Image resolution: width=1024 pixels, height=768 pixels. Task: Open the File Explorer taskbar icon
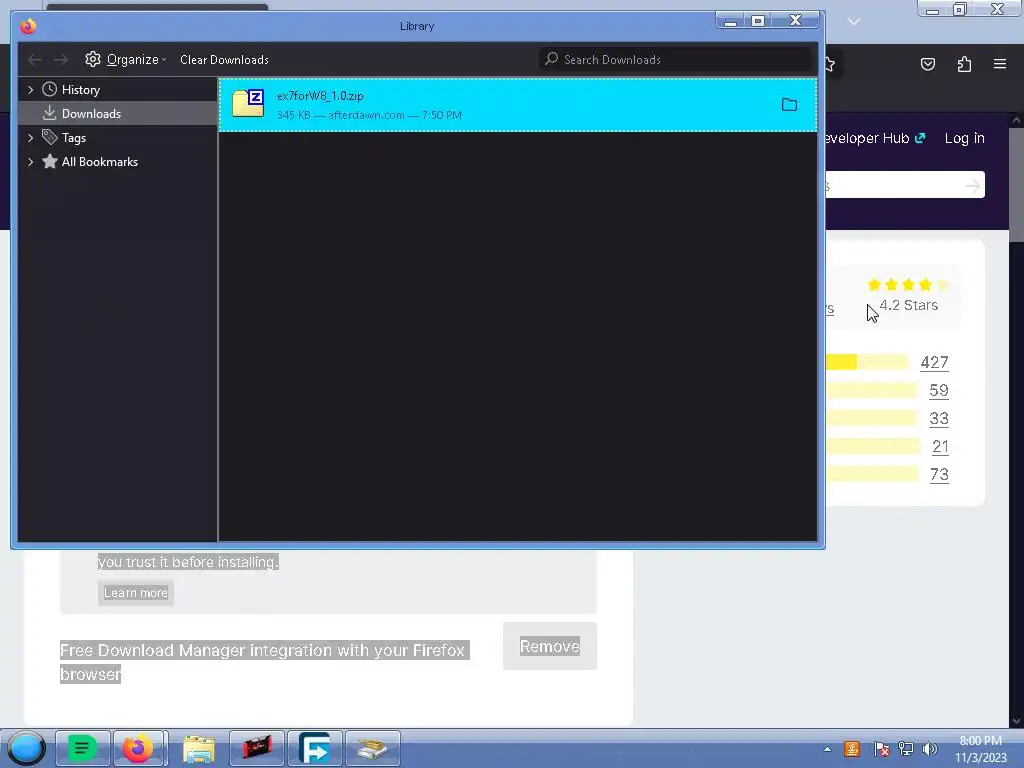click(x=199, y=748)
